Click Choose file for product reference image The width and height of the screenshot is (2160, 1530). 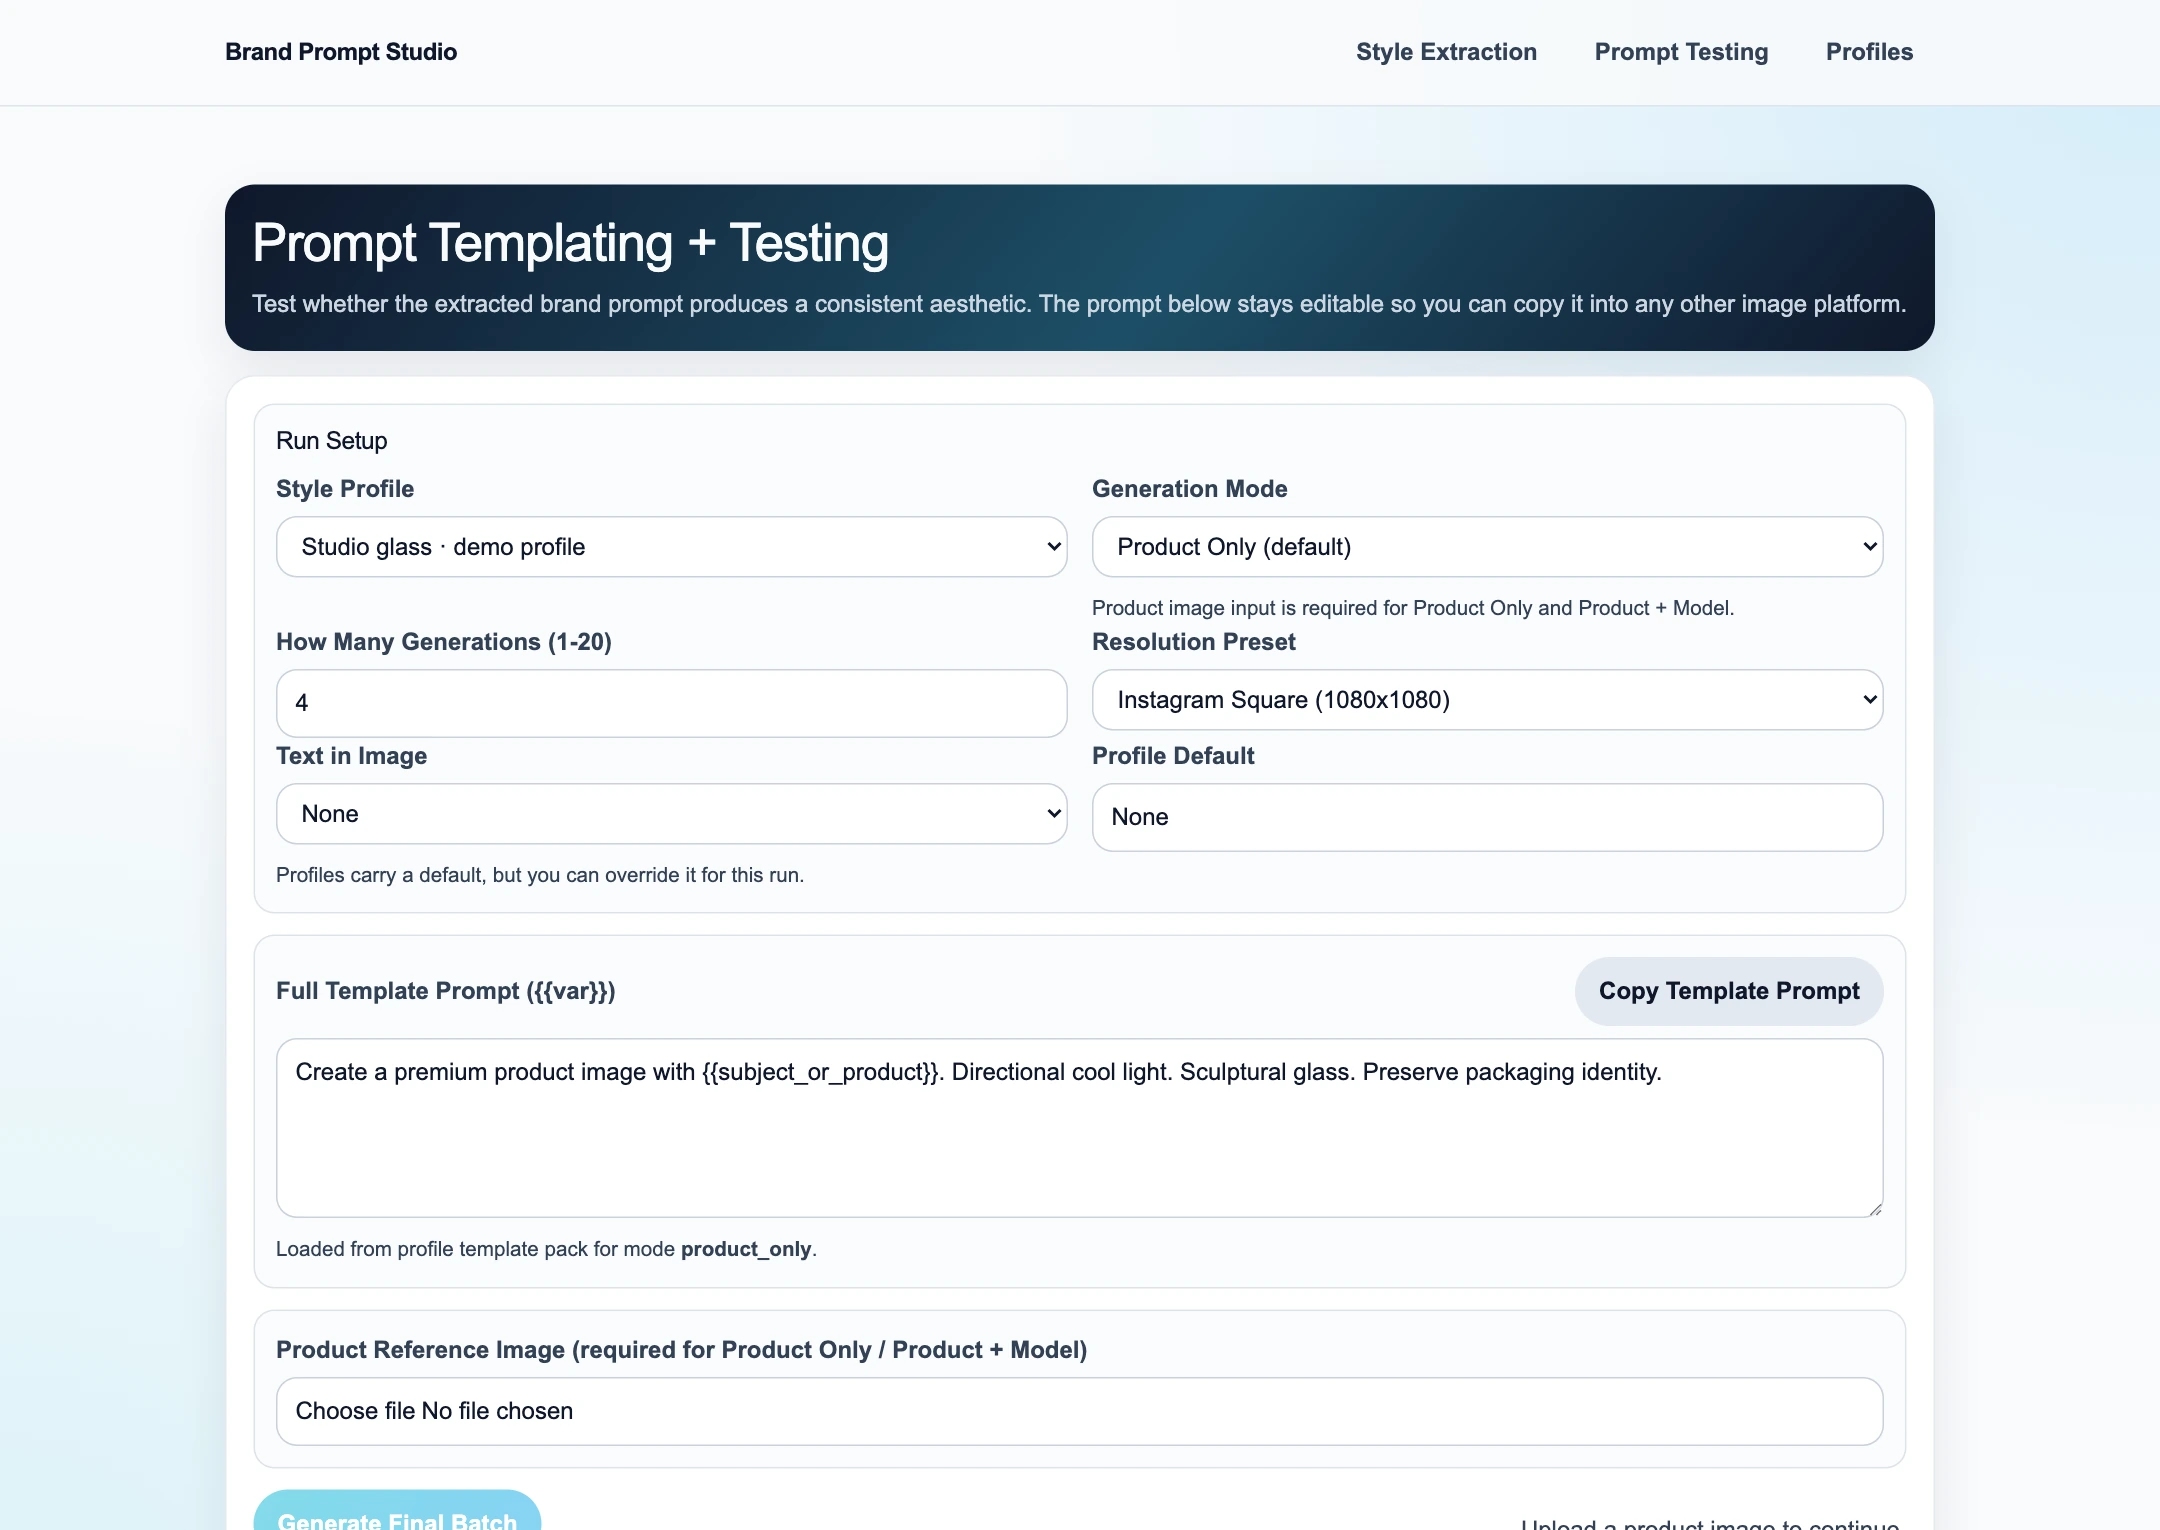[x=354, y=1411]
